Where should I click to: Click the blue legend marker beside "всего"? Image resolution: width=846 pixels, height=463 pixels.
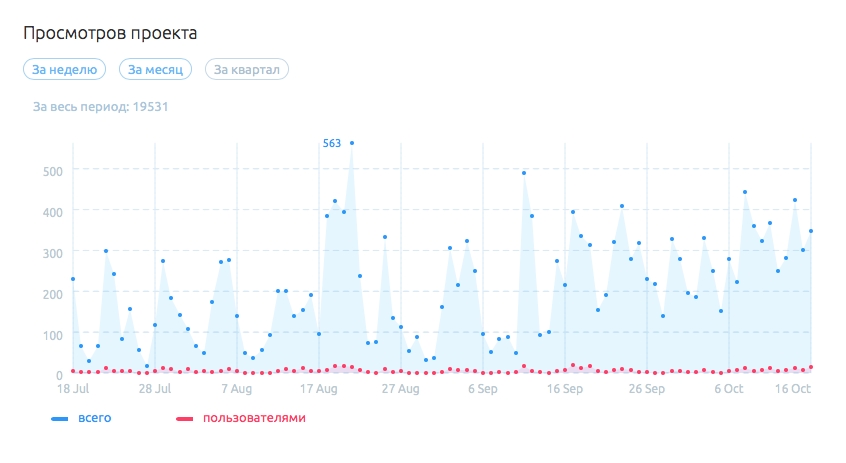59,419
